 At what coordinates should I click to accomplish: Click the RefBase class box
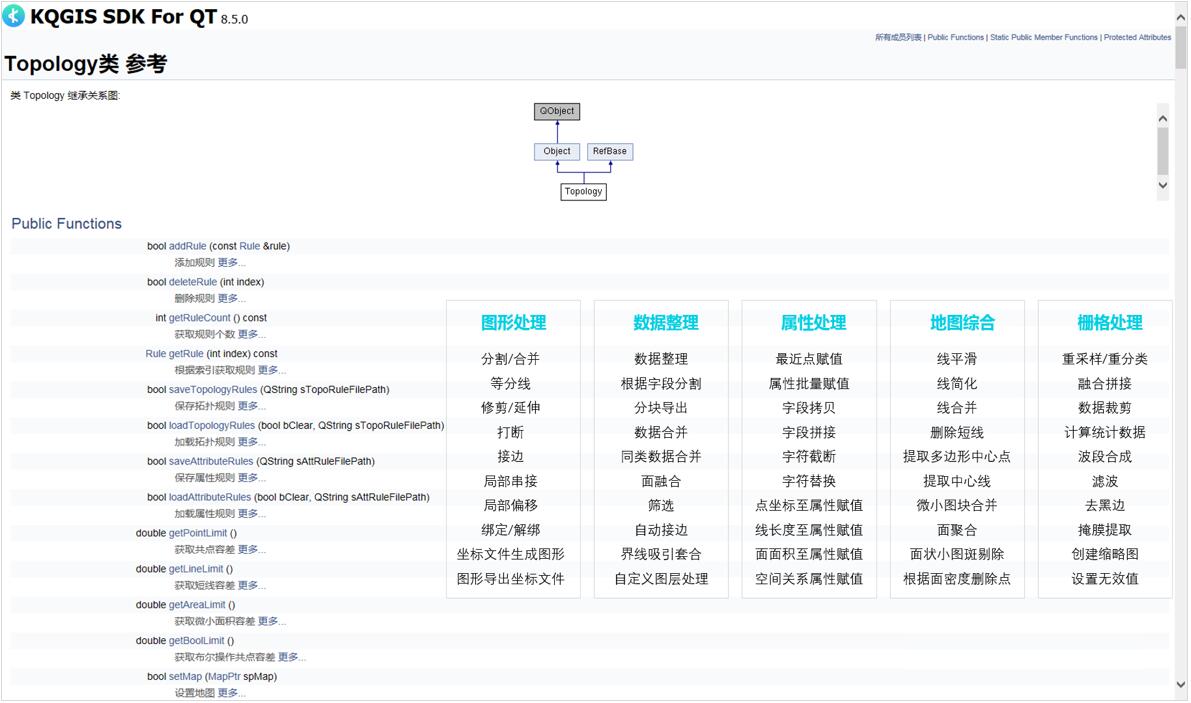tap(609, 152)
